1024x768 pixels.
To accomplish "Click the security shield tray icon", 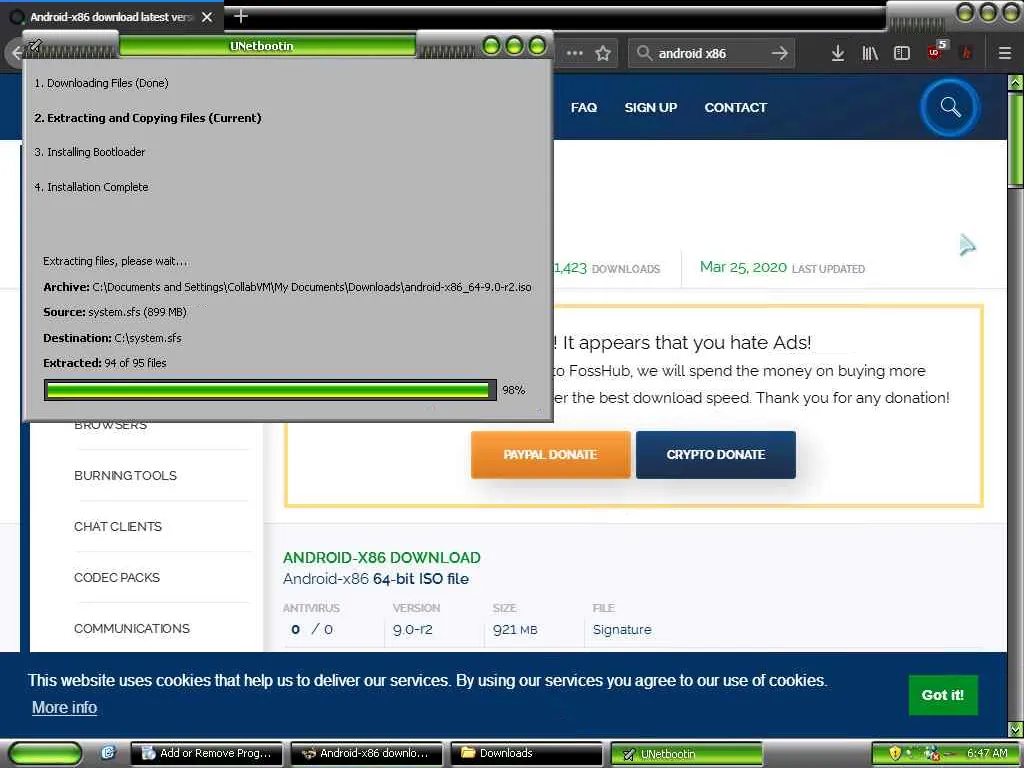I will pos(895,753).
